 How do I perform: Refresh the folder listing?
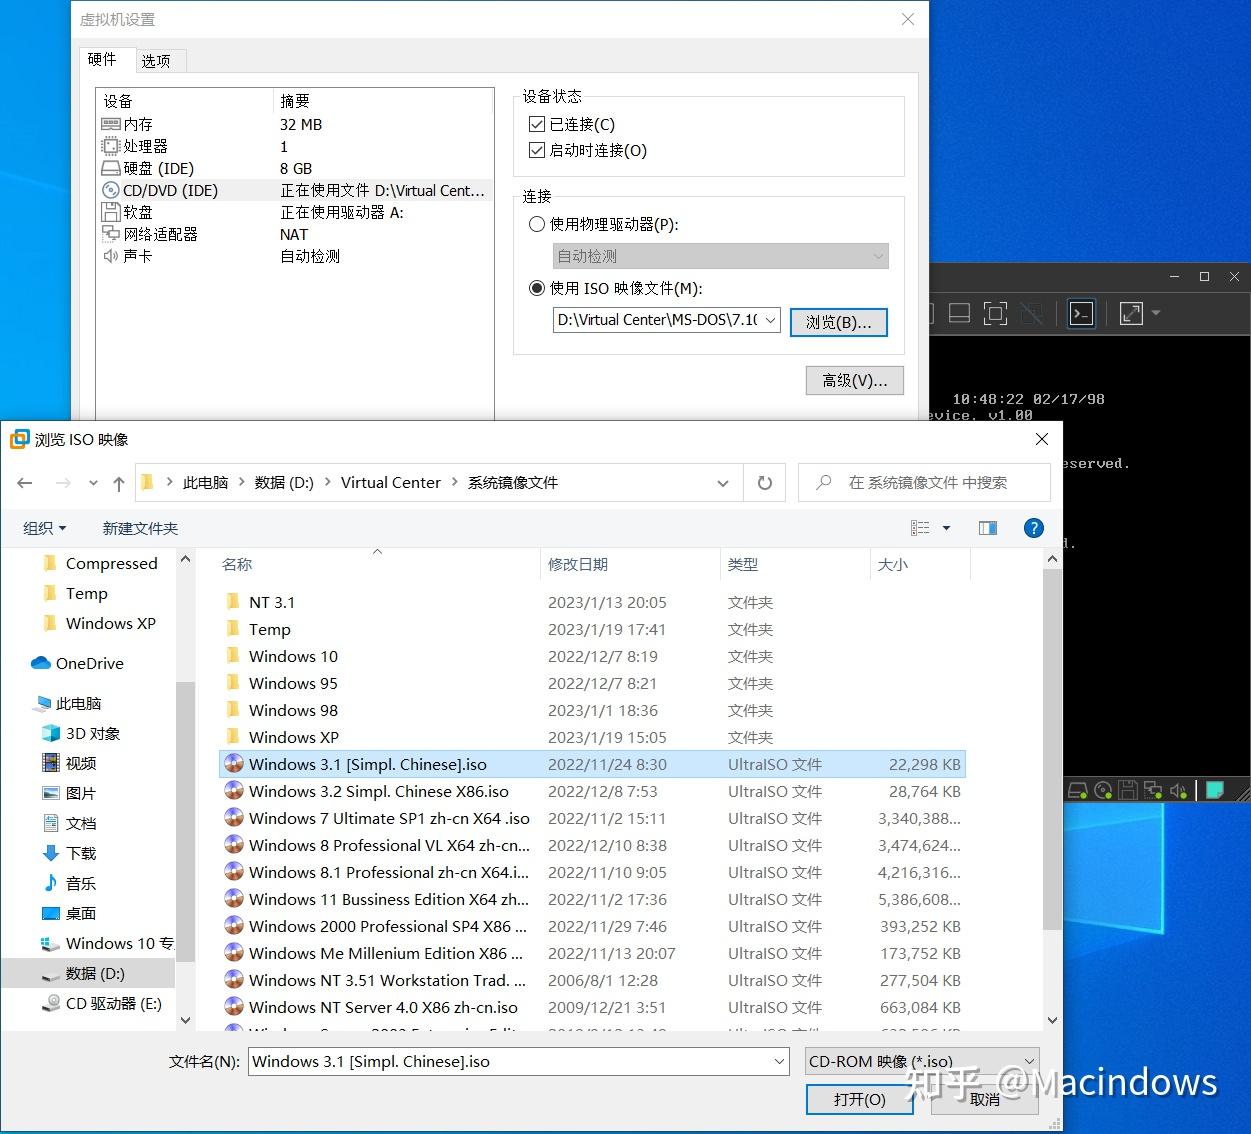765,483
